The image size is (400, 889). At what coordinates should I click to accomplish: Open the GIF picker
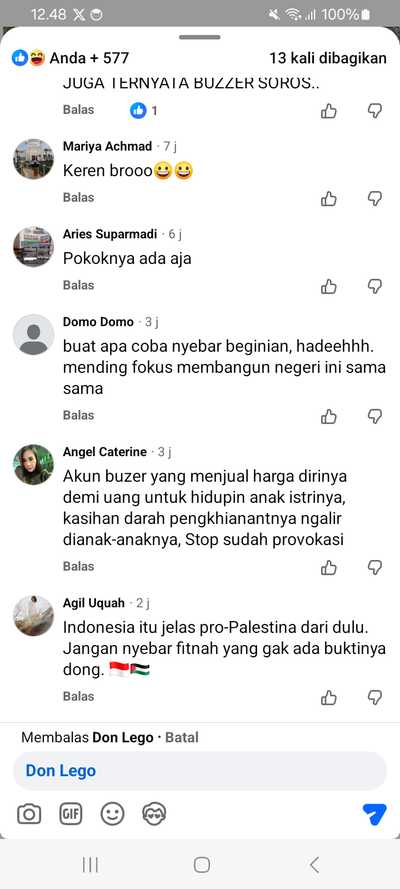tap(71, 815)
